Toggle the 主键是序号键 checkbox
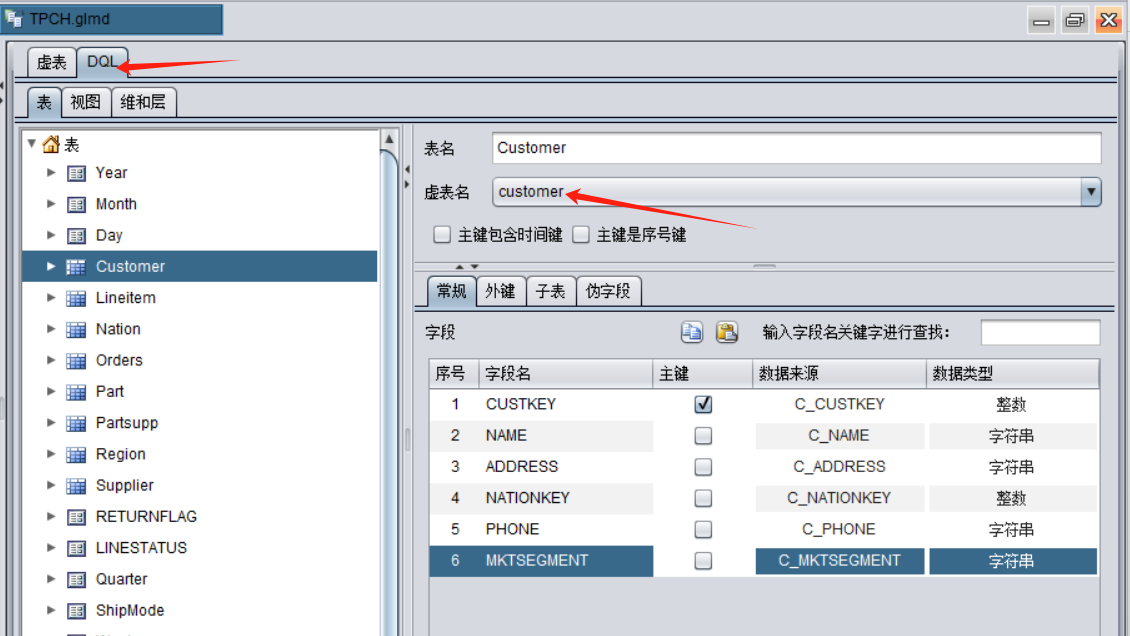The width and height of the screenshot is (1130, 636). click(x=581, y=235)
